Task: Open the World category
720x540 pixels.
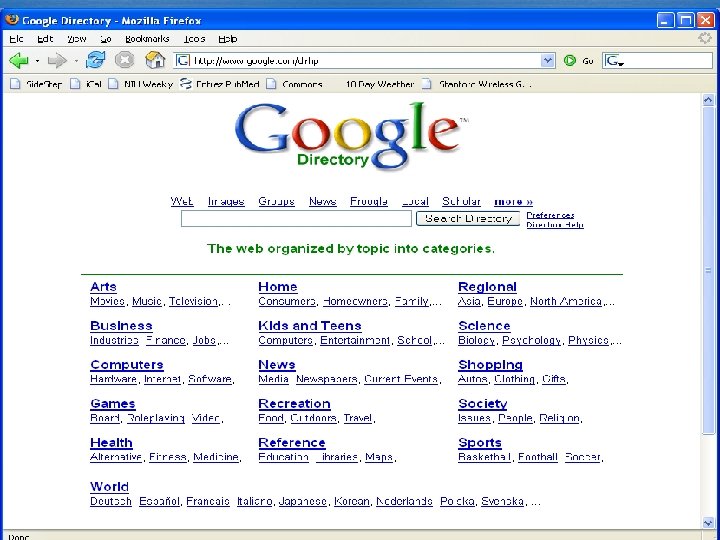Action: pos(109,487)
